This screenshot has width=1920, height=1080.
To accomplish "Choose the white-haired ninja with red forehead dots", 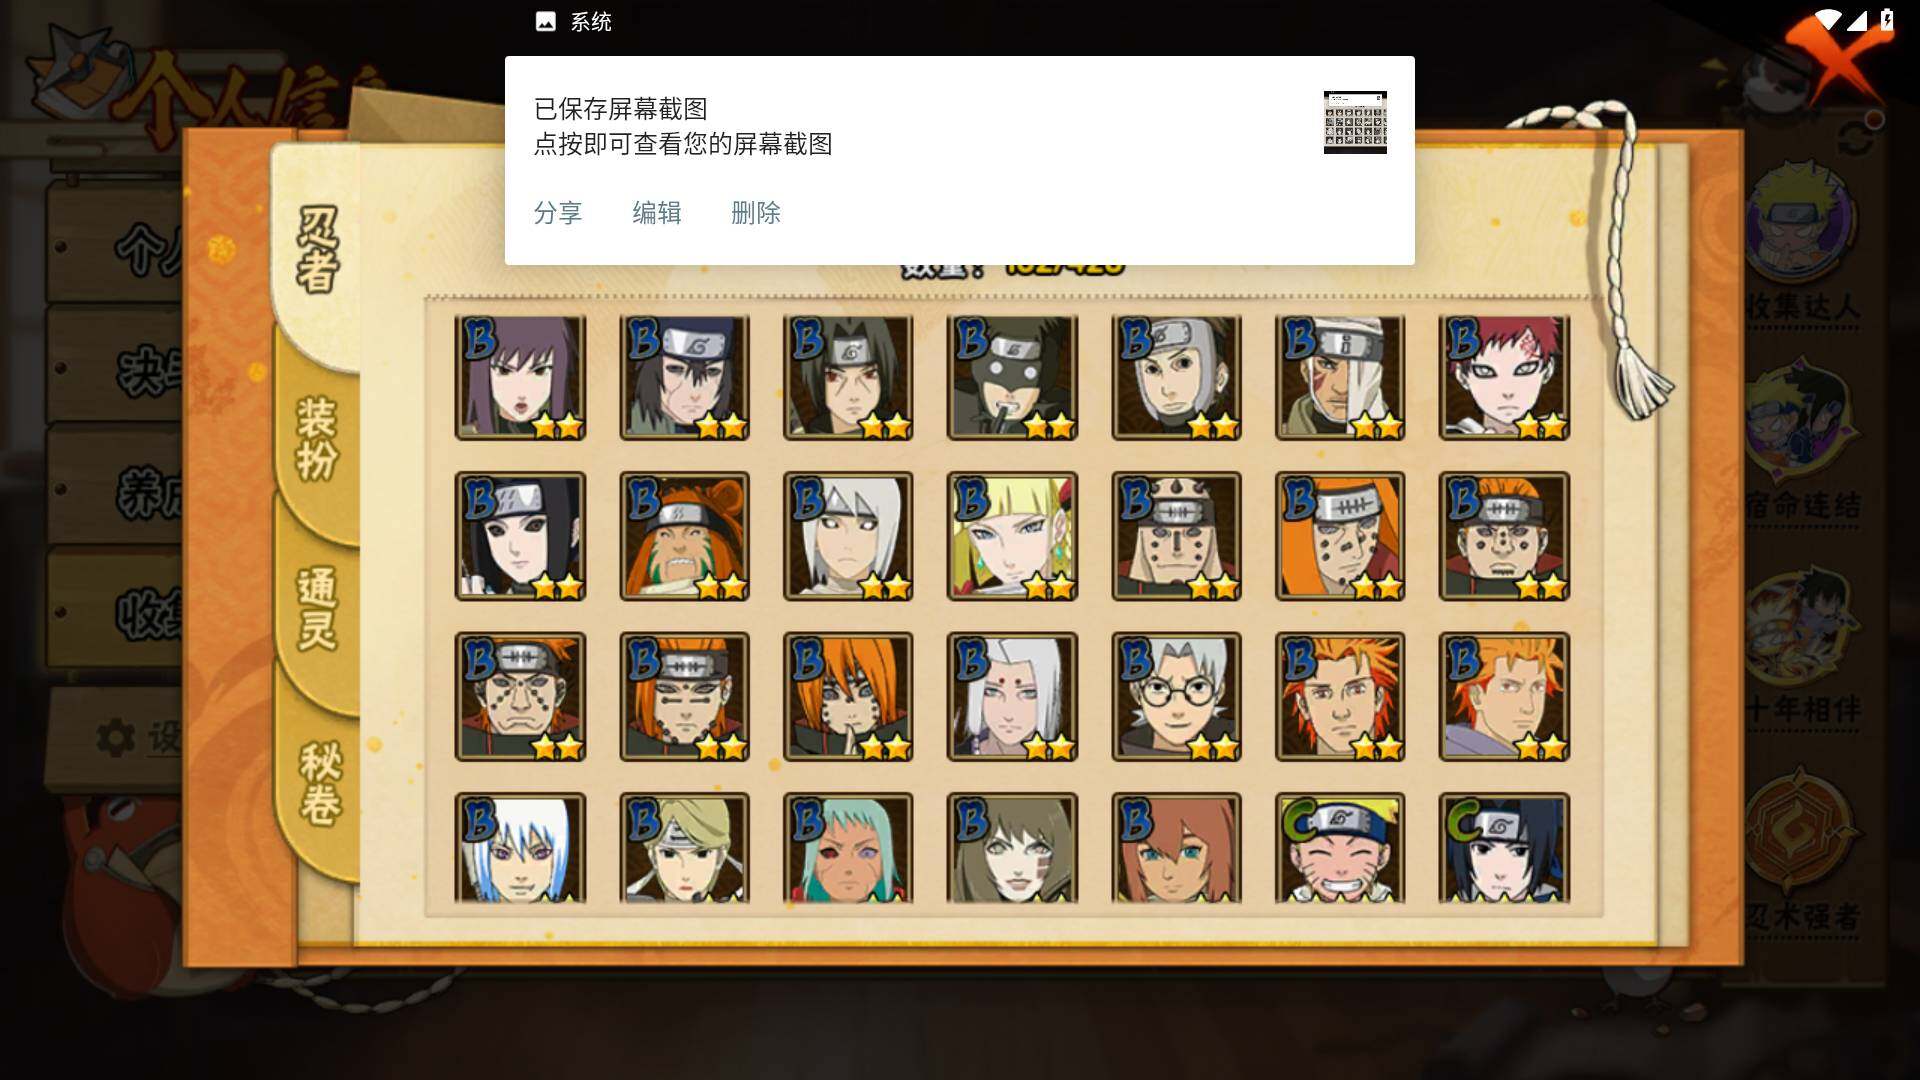I will [x=1012, y=697].
